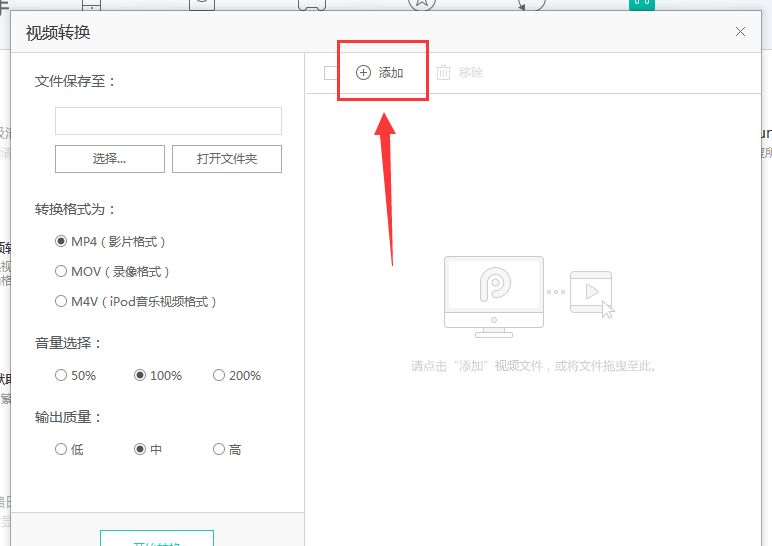Click the 添加 (add) plus icon
The width and height of the screenshot is (772, 546).
click(x=363, y=73)
